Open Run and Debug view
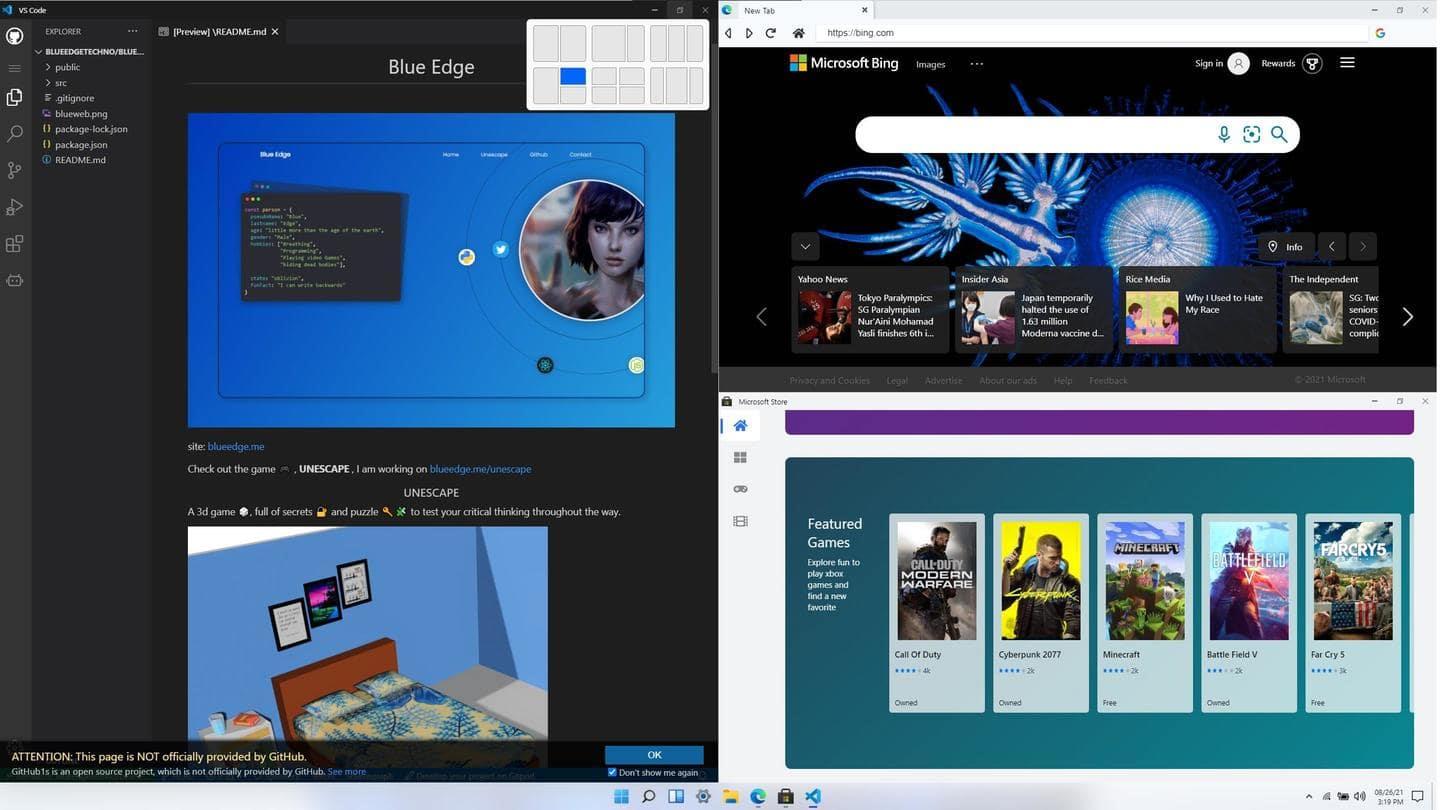This screenshot has width=1440, height=810. click(x=14, y=207)
